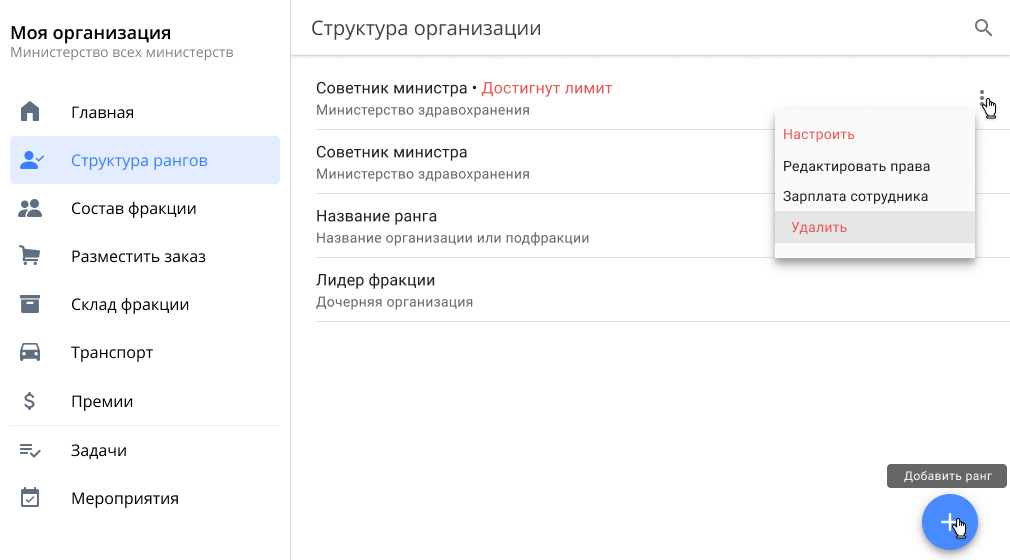This screenshot has height=560, width=1010.
Task: Open search with the magnifier icon
Action: pyautogui.click(x=983, y=28)
